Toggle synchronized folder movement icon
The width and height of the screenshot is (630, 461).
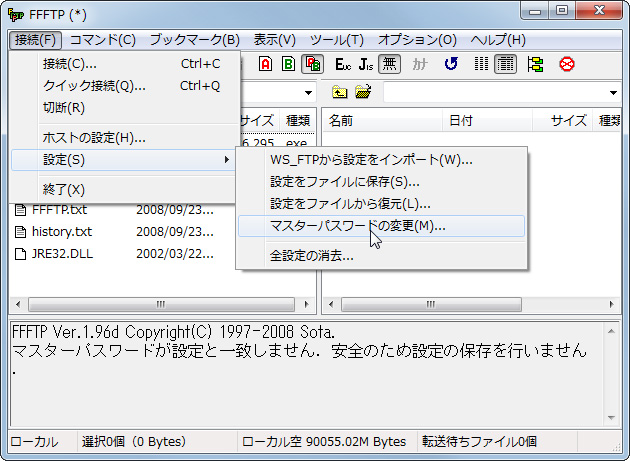pyautogui.click(x=535, y=64)
